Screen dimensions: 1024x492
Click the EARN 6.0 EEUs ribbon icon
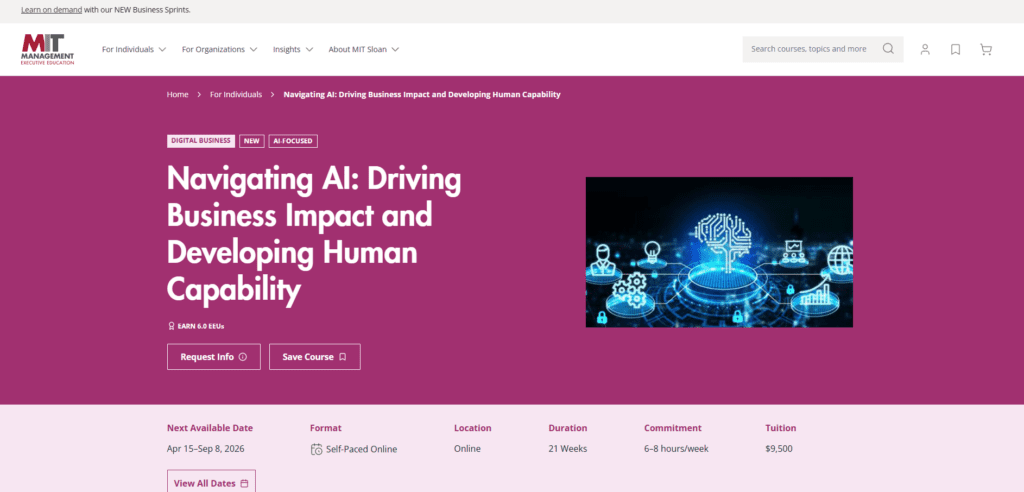171,325
